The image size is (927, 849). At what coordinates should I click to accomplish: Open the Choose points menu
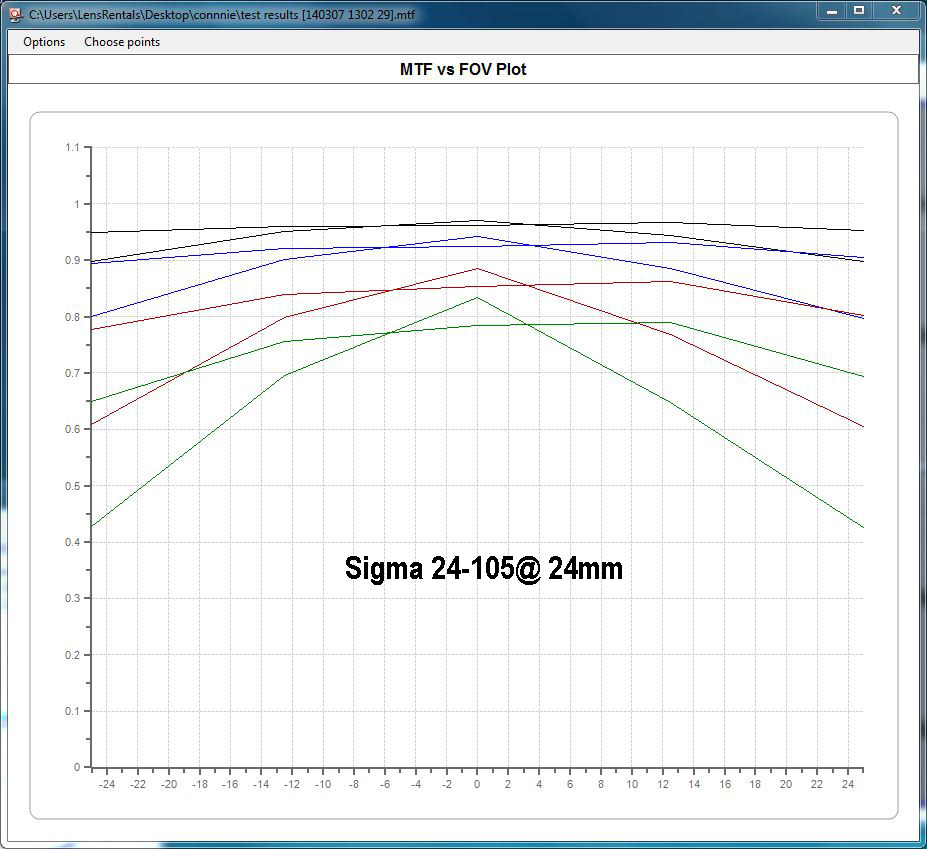pyautogui.click(x=122, y=42)
